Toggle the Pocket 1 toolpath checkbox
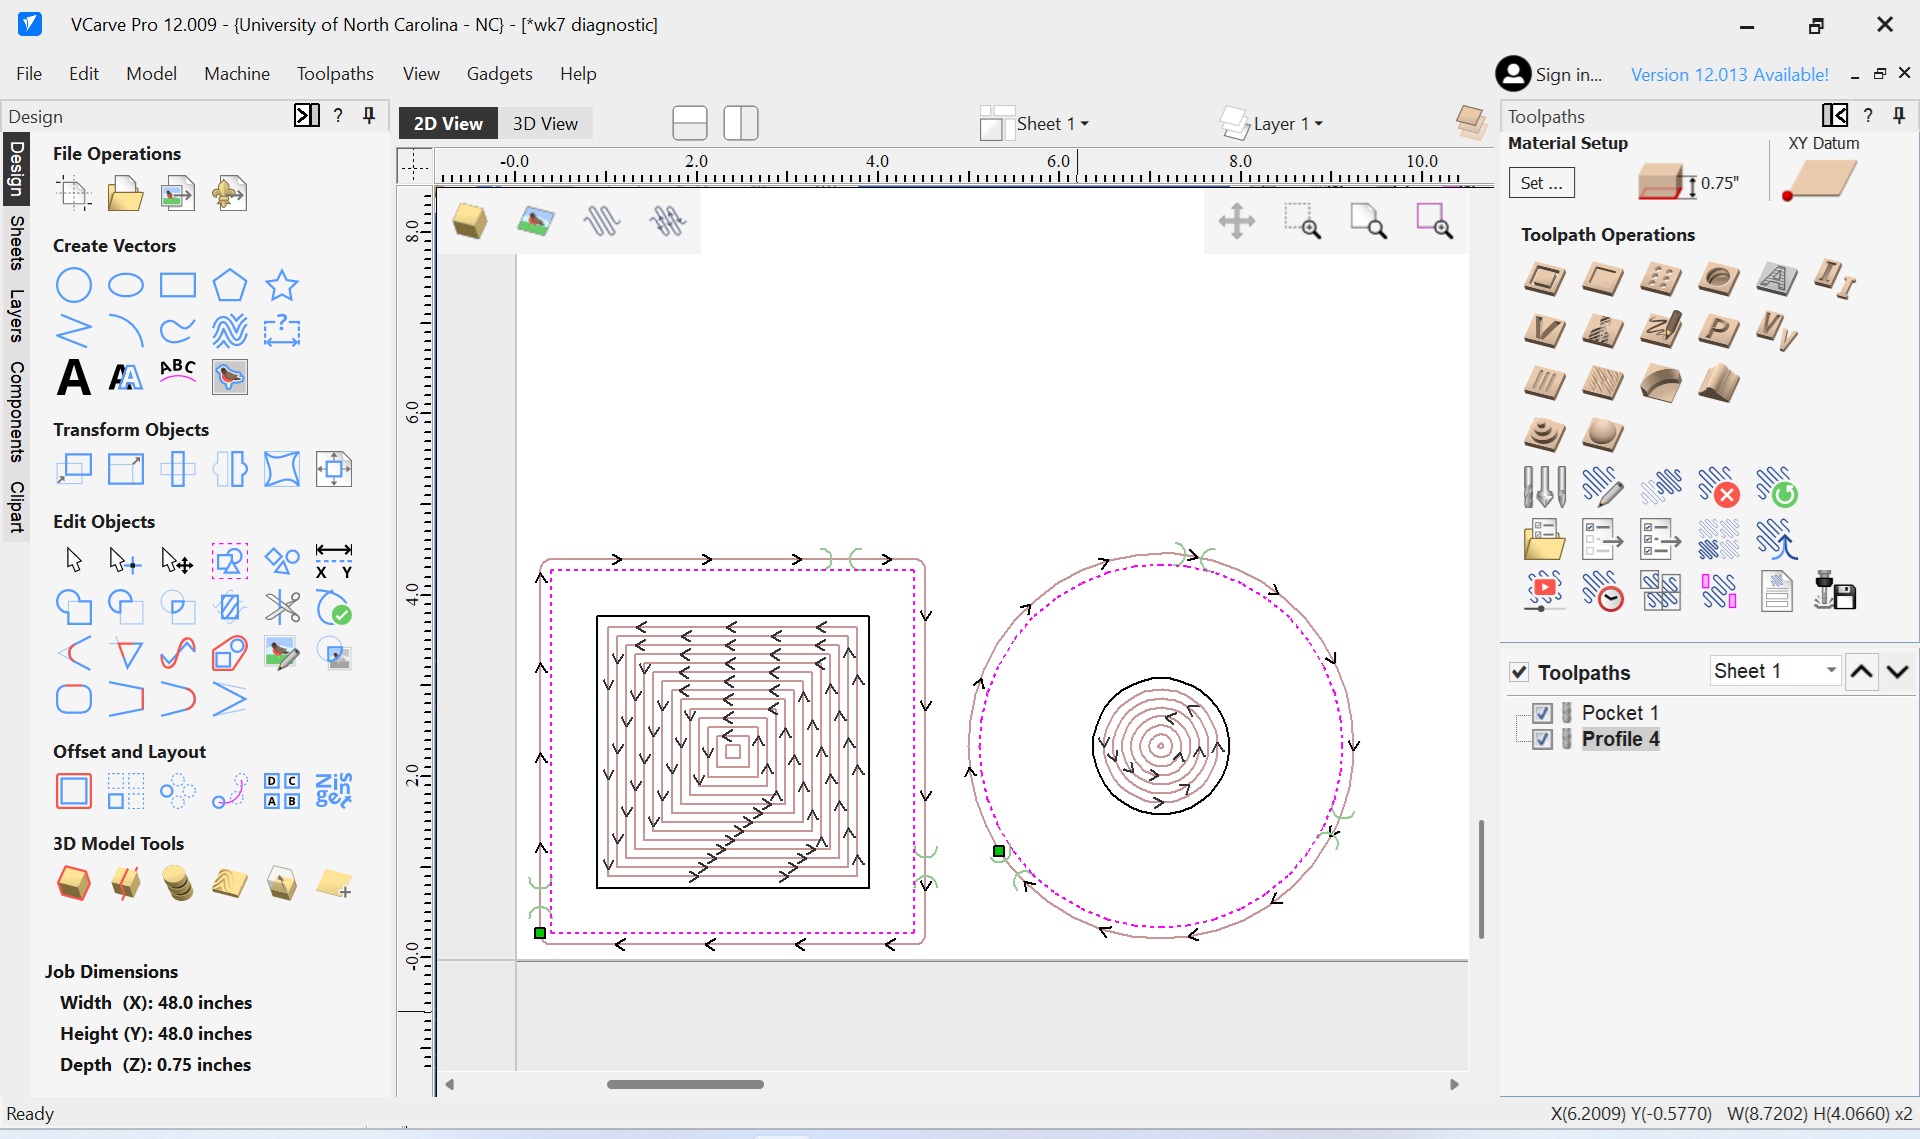Image resolution: width=1920 pixels, height=1139 pixels. tap(1542, 713)
